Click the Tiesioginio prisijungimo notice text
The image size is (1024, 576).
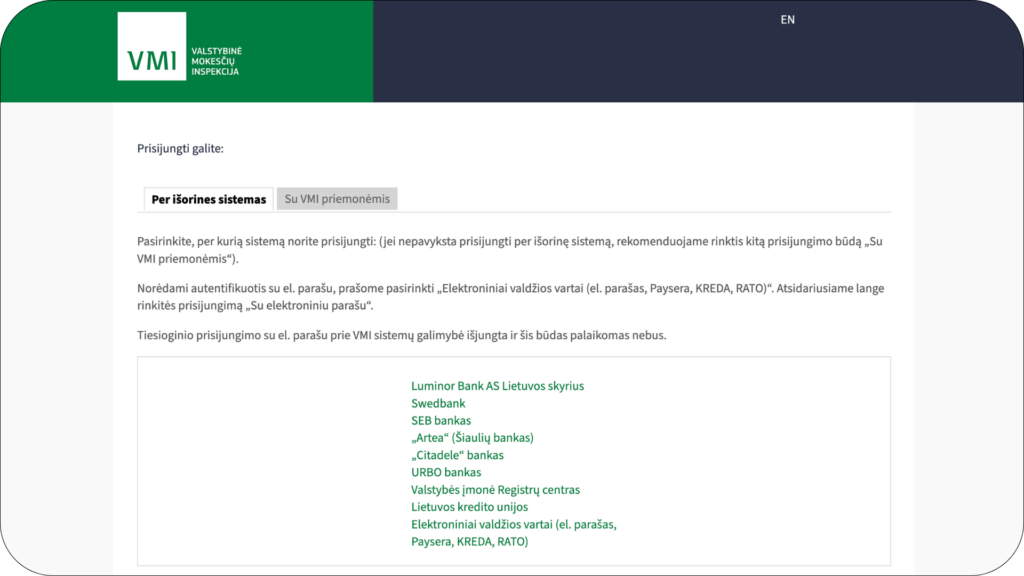tap(401, 335)
